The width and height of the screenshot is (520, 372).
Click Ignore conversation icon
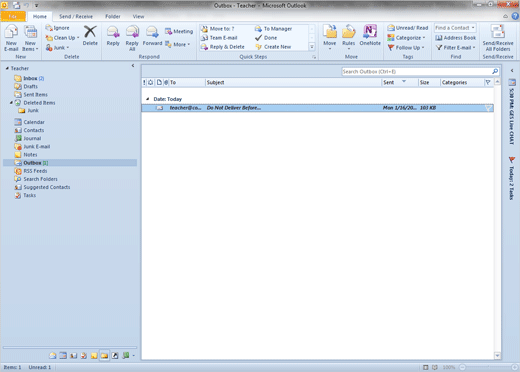[x=49, y=28]
